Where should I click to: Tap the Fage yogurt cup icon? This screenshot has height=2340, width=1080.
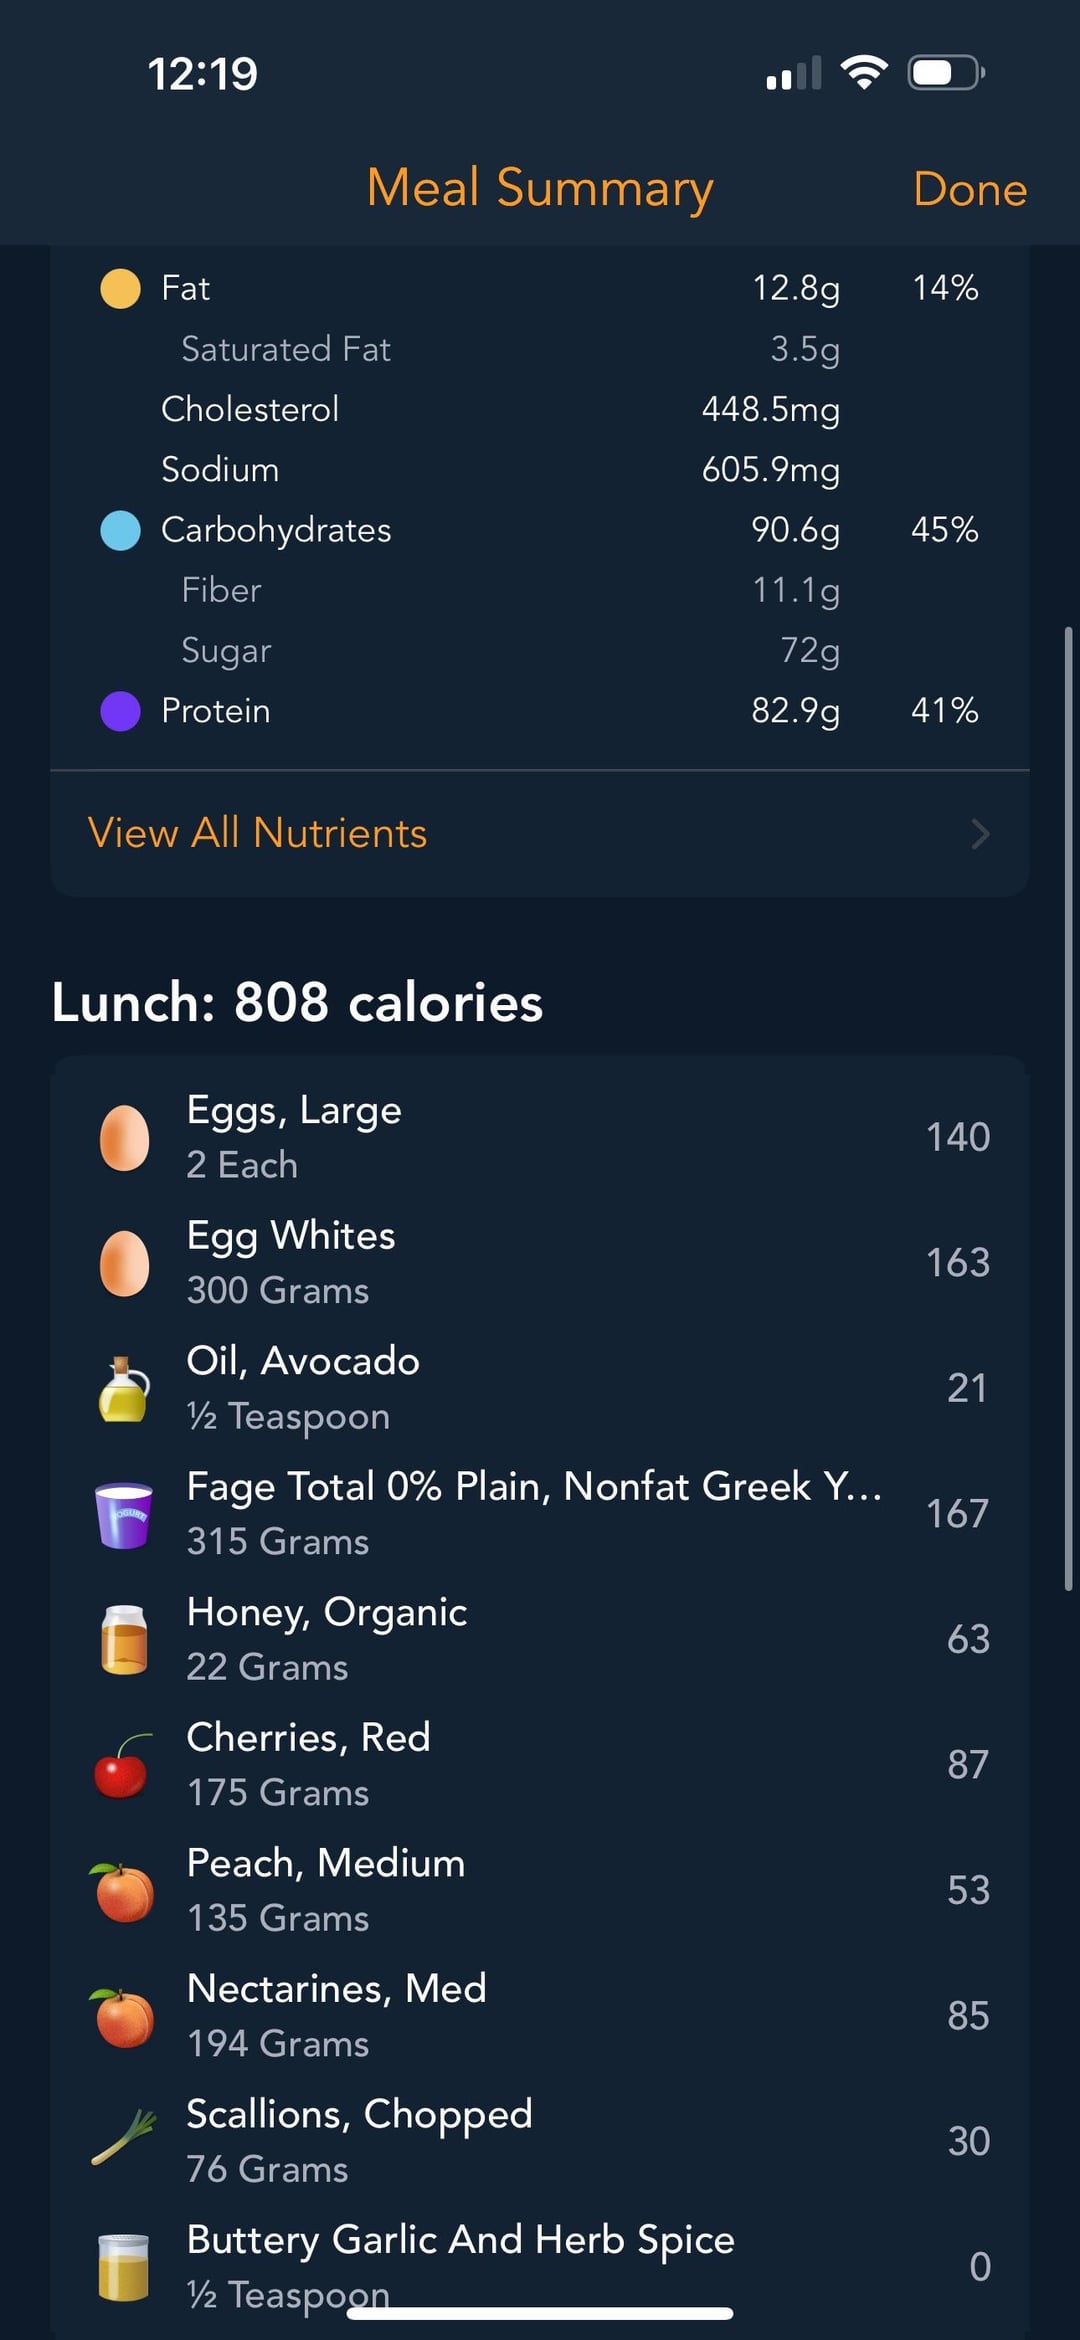pyautogui.click(x=124, y=1514)
